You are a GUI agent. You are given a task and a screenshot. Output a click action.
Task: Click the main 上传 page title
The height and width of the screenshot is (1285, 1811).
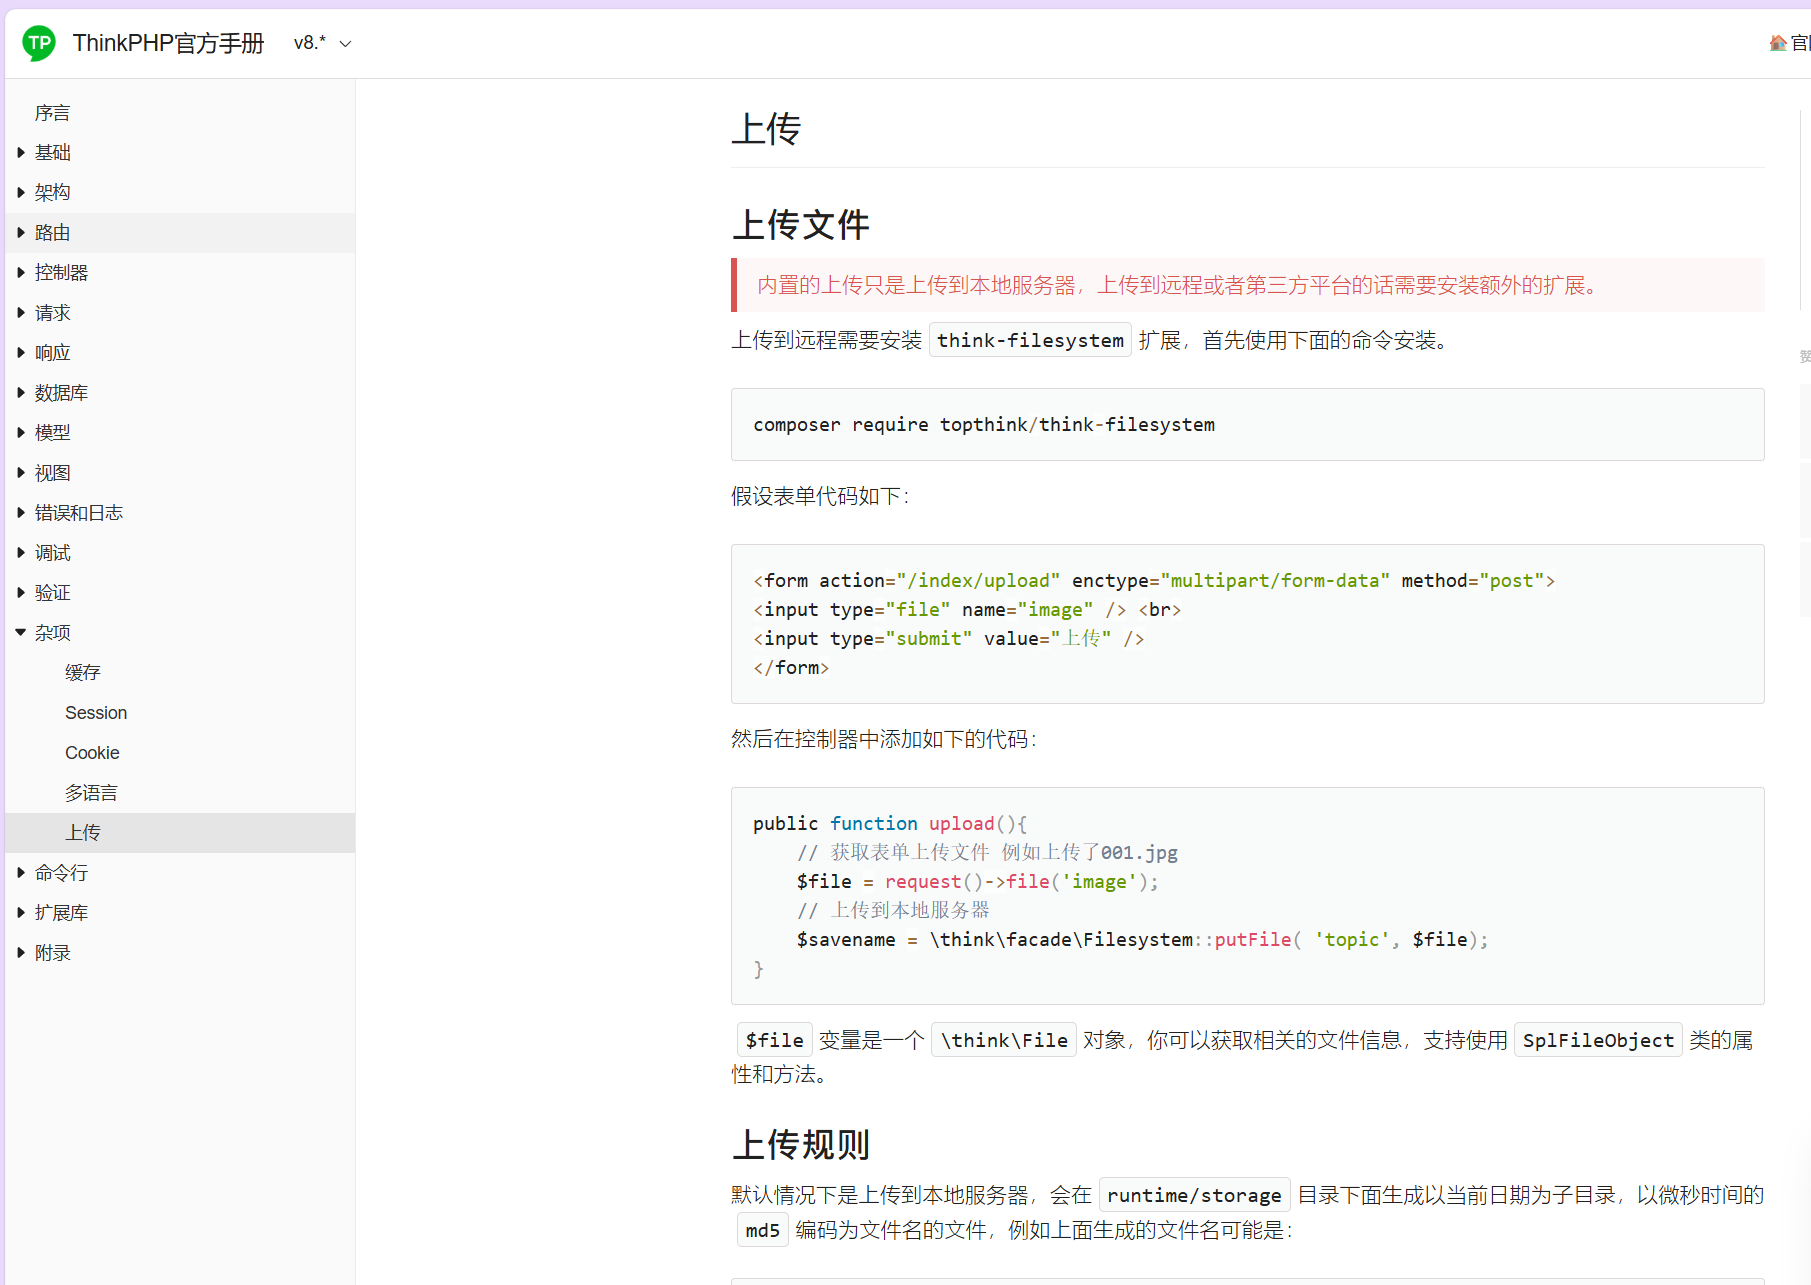pyautogui.click(x=766, y=129)
